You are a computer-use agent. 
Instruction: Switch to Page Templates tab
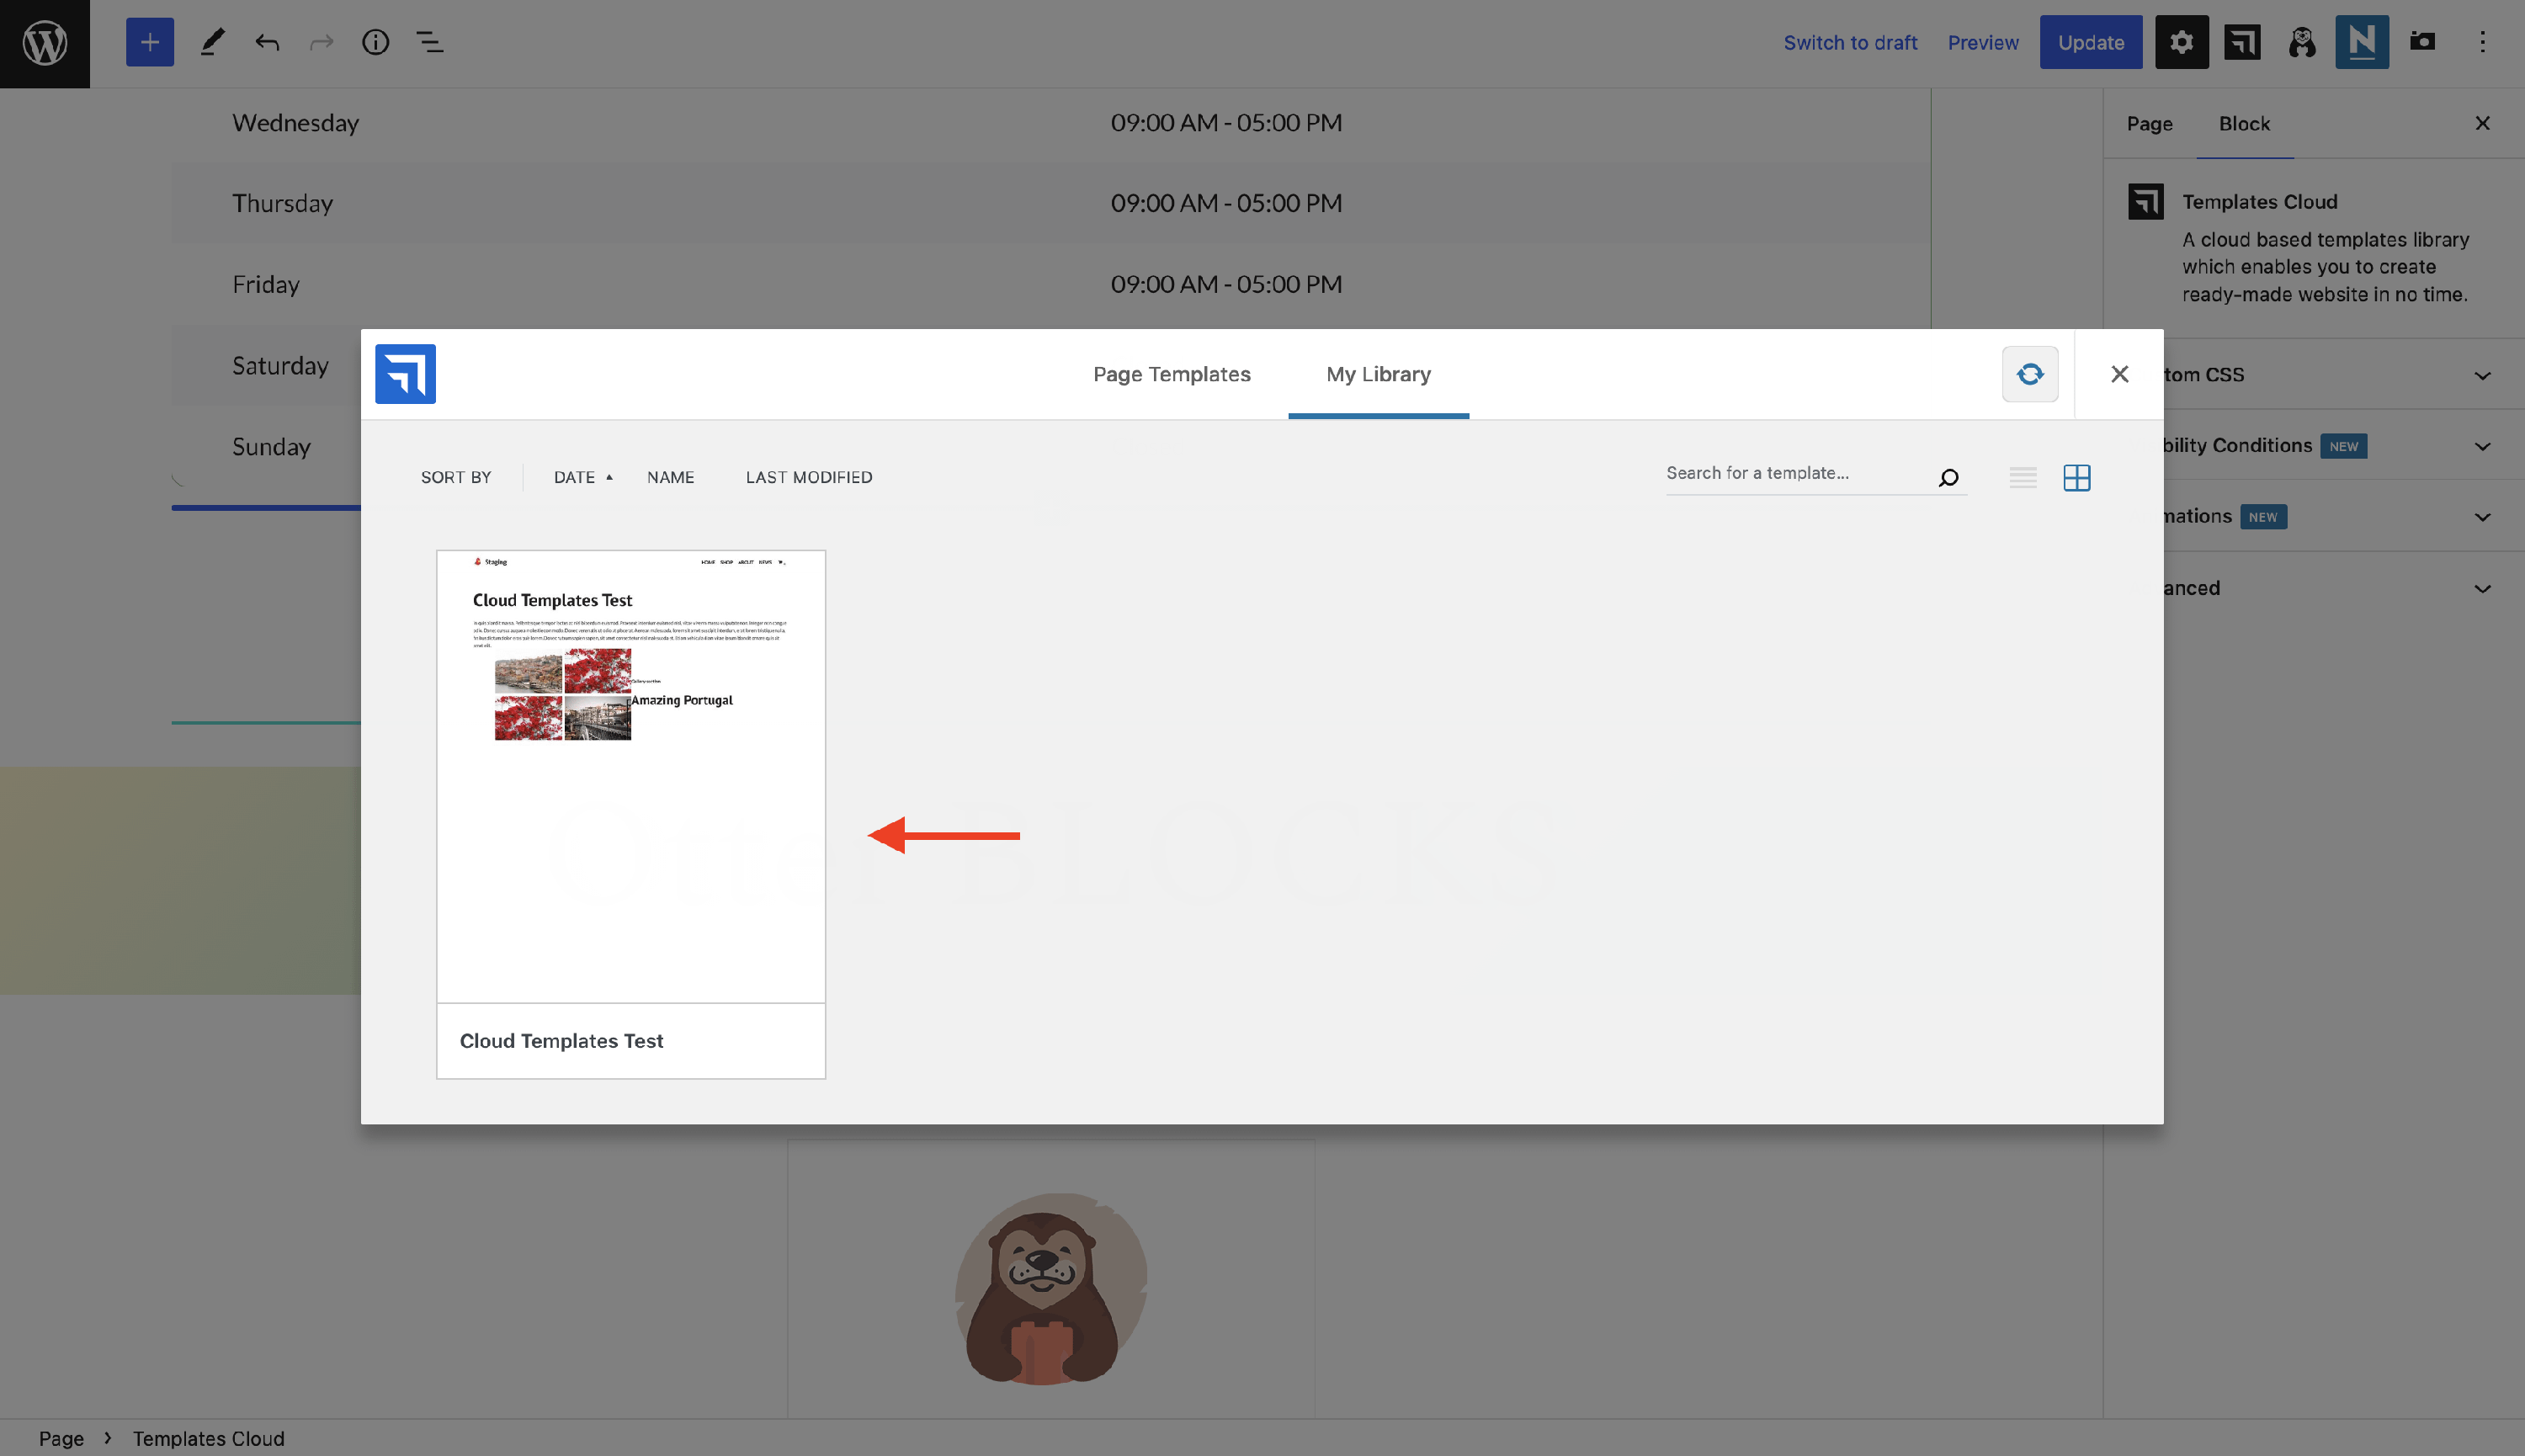[x=1171, y=374]
